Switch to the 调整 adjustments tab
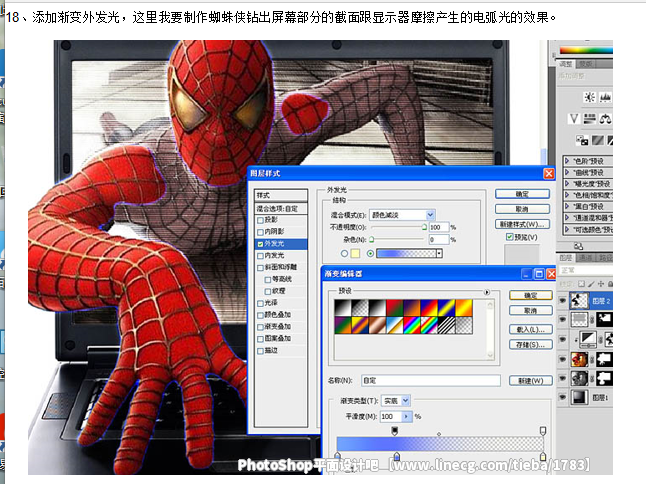Screen dimensions: 646x484 click(566, 64)
